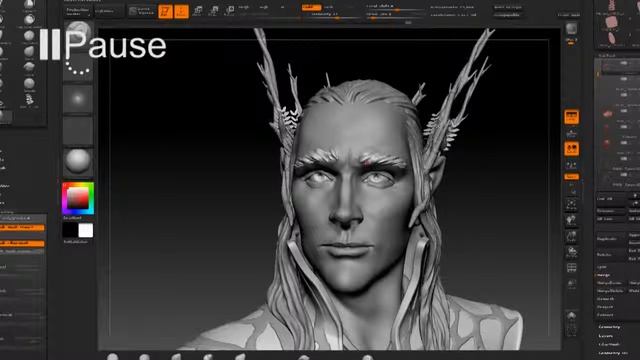
Task: Select the white main color swatch
Action: [x=86, y=230]
